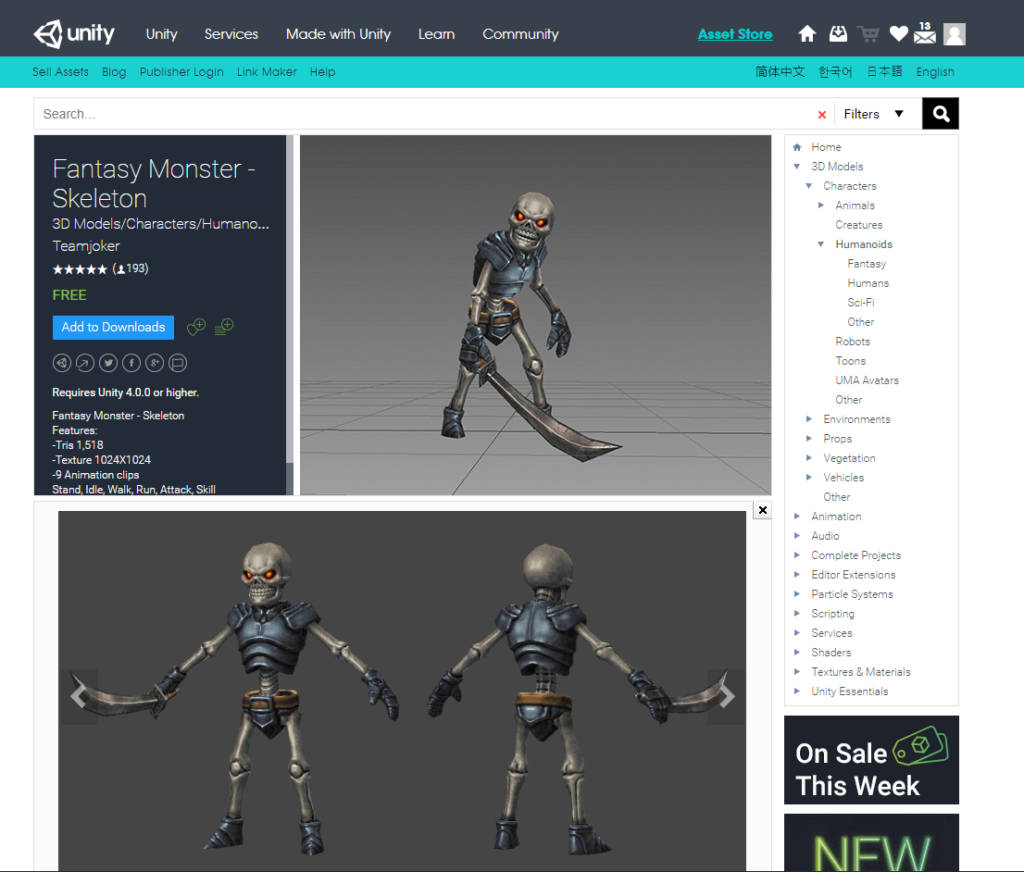
Task: Open the Learn menu
Action: click(x=436, y=34)
